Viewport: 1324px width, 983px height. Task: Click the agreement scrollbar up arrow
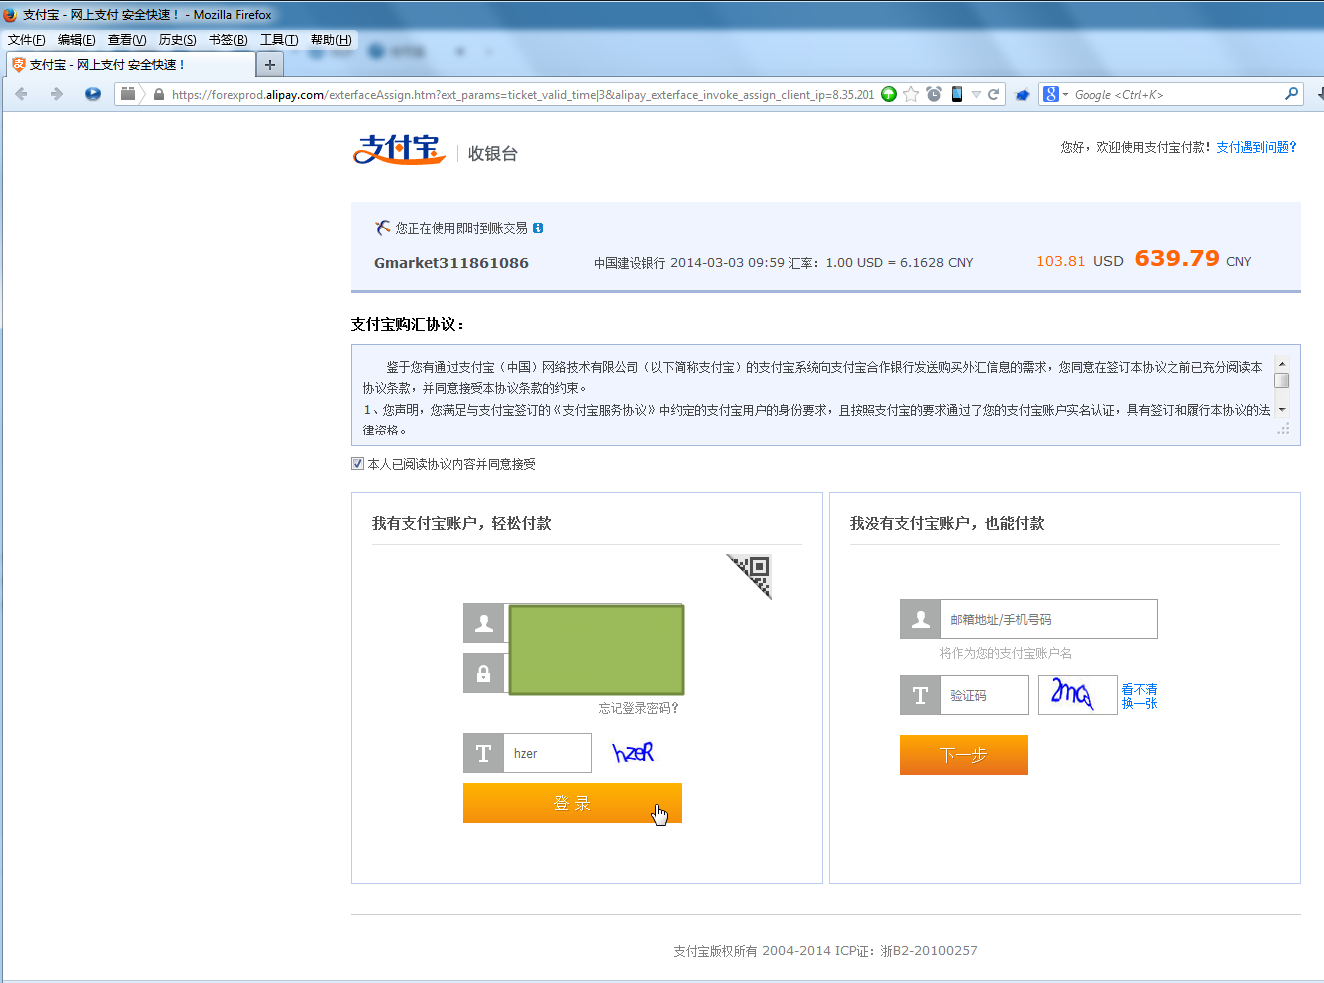point(1282,365)
